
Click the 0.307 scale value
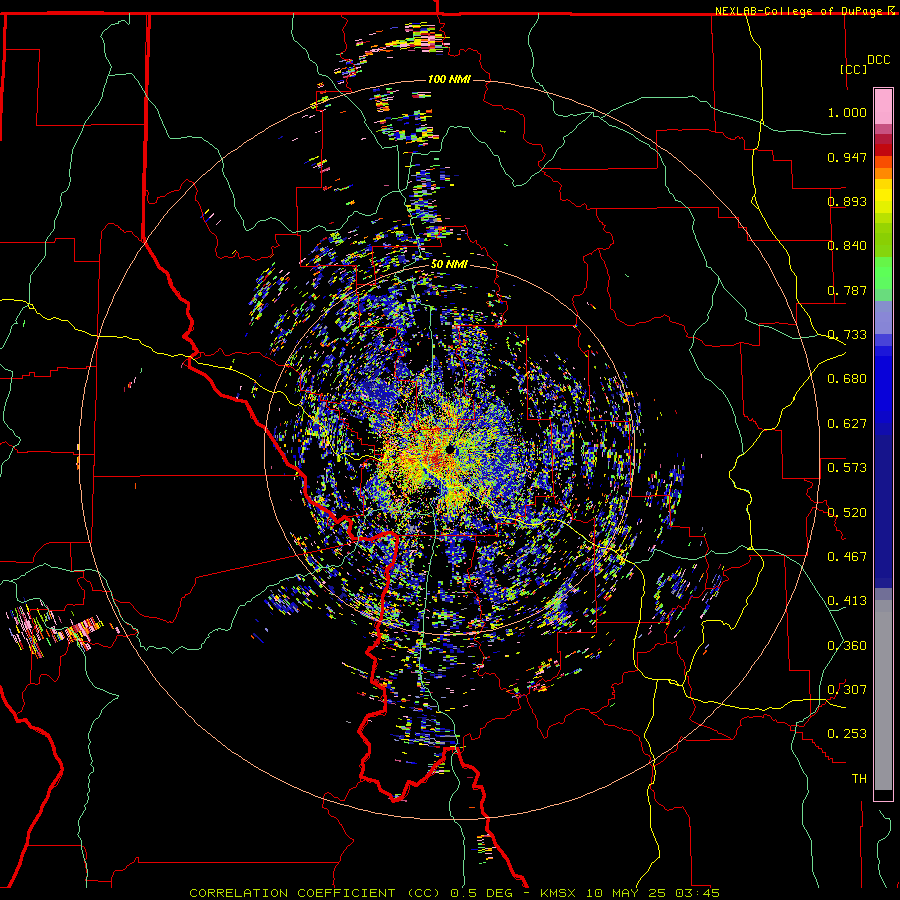(847, 690)
